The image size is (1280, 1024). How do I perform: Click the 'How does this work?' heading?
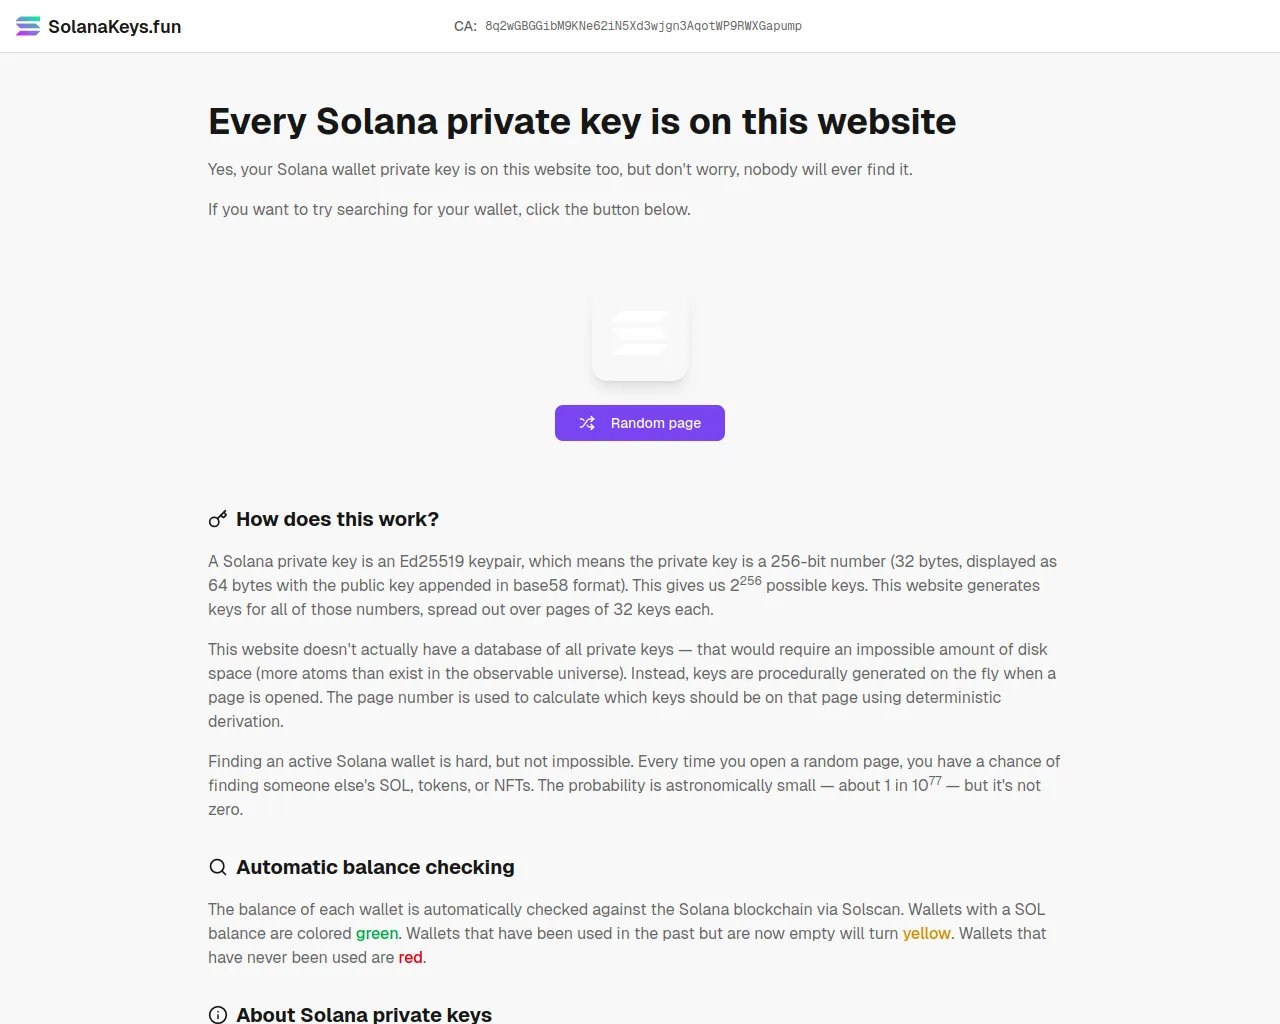click(x=337, y=519)
